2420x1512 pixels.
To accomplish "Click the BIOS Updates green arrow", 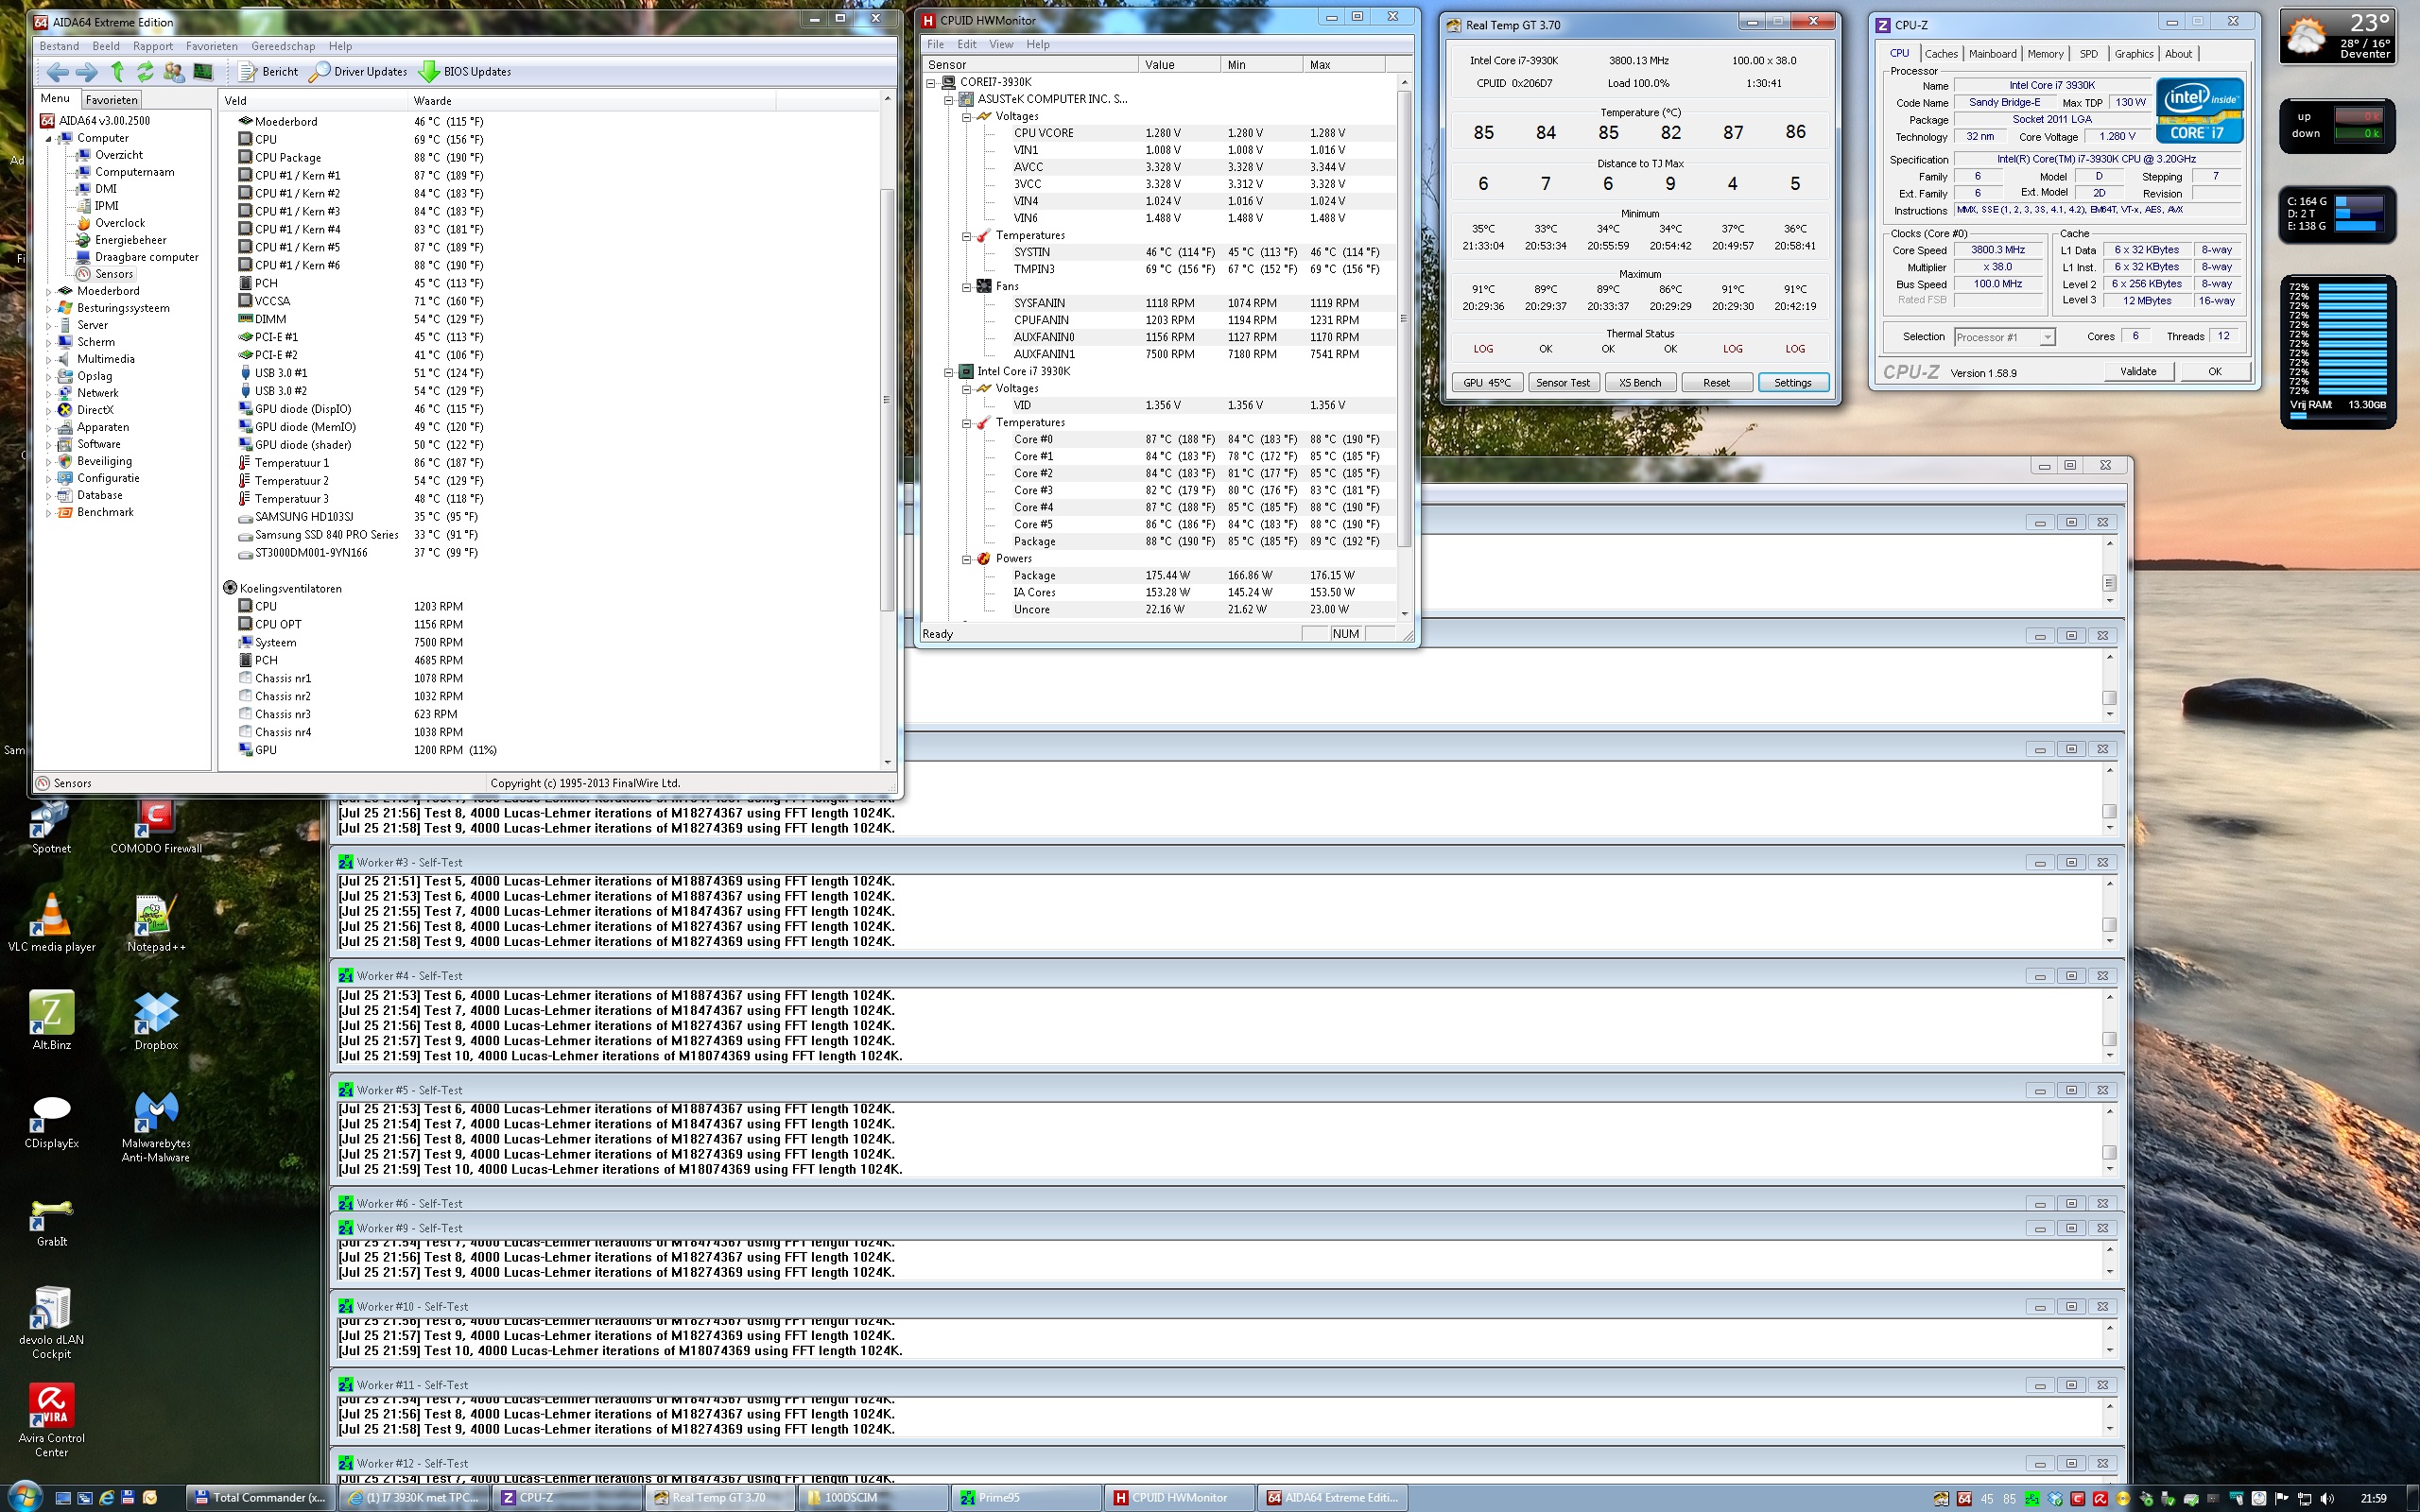I will (x=429, y=72).
